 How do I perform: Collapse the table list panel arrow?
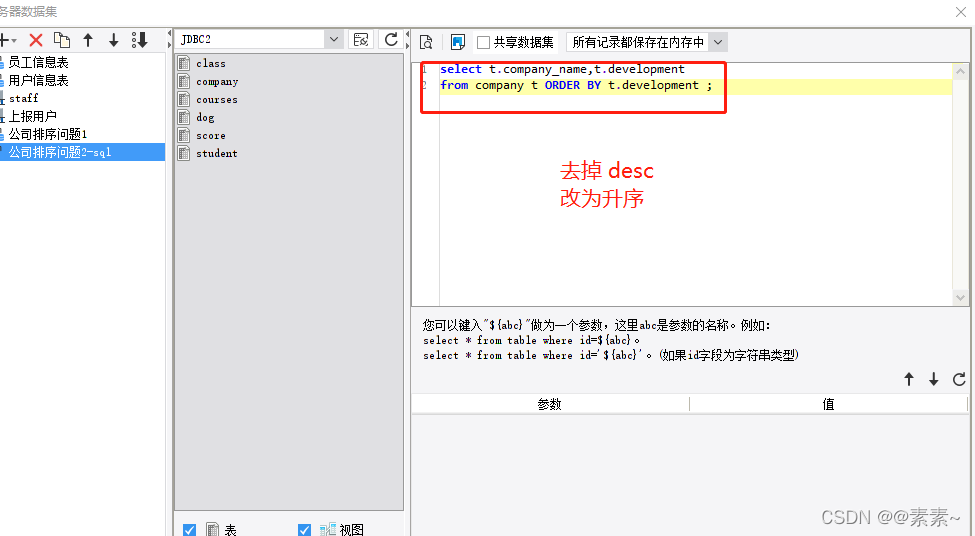point(407,34)
